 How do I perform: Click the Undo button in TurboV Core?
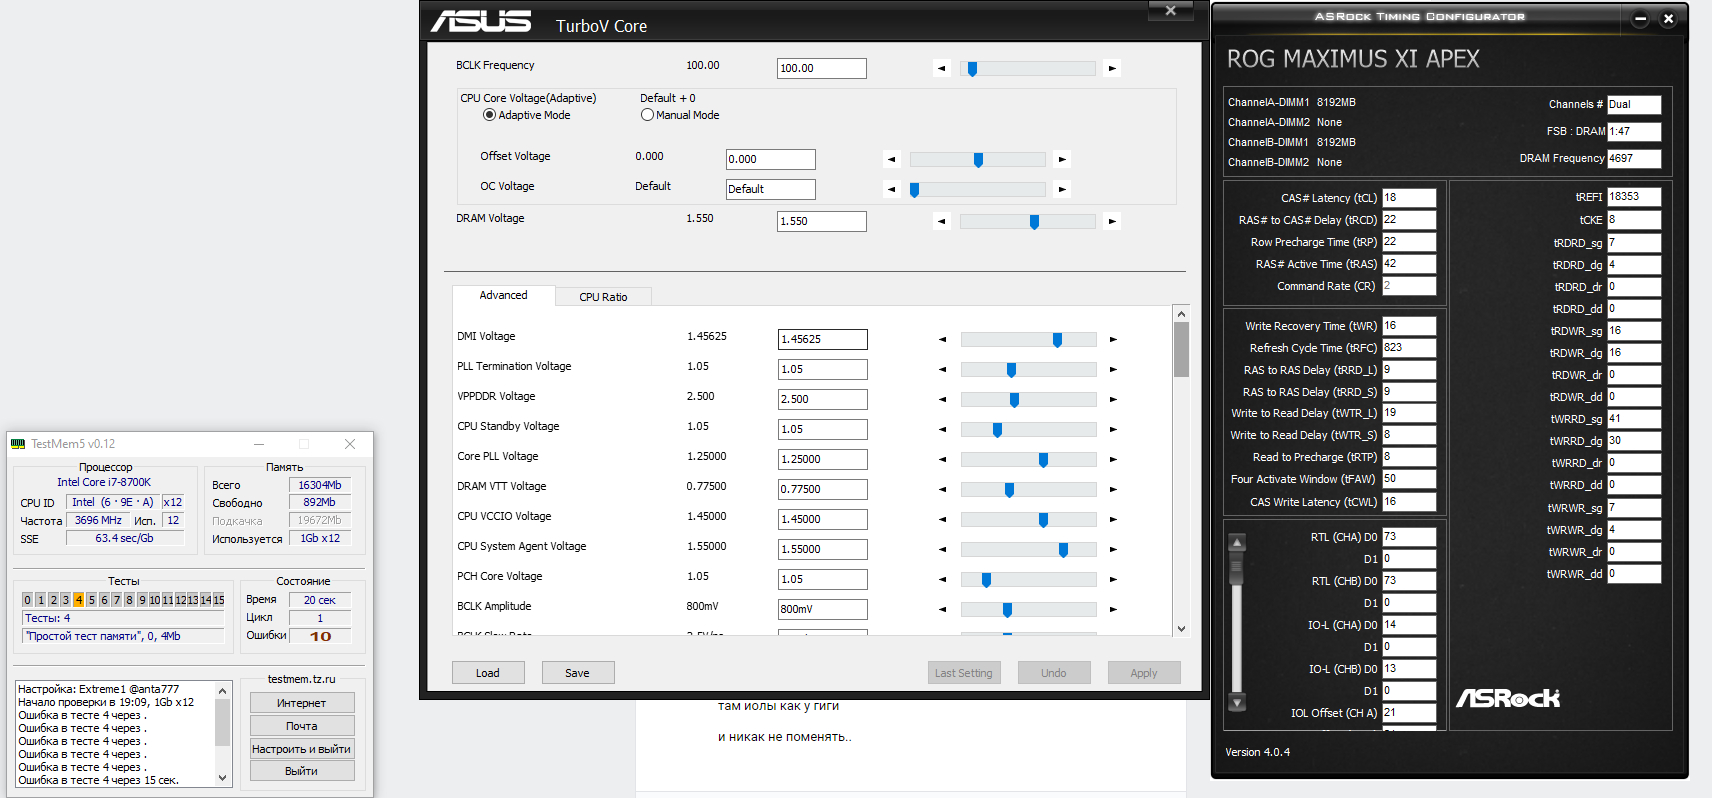pos(1054,673)
